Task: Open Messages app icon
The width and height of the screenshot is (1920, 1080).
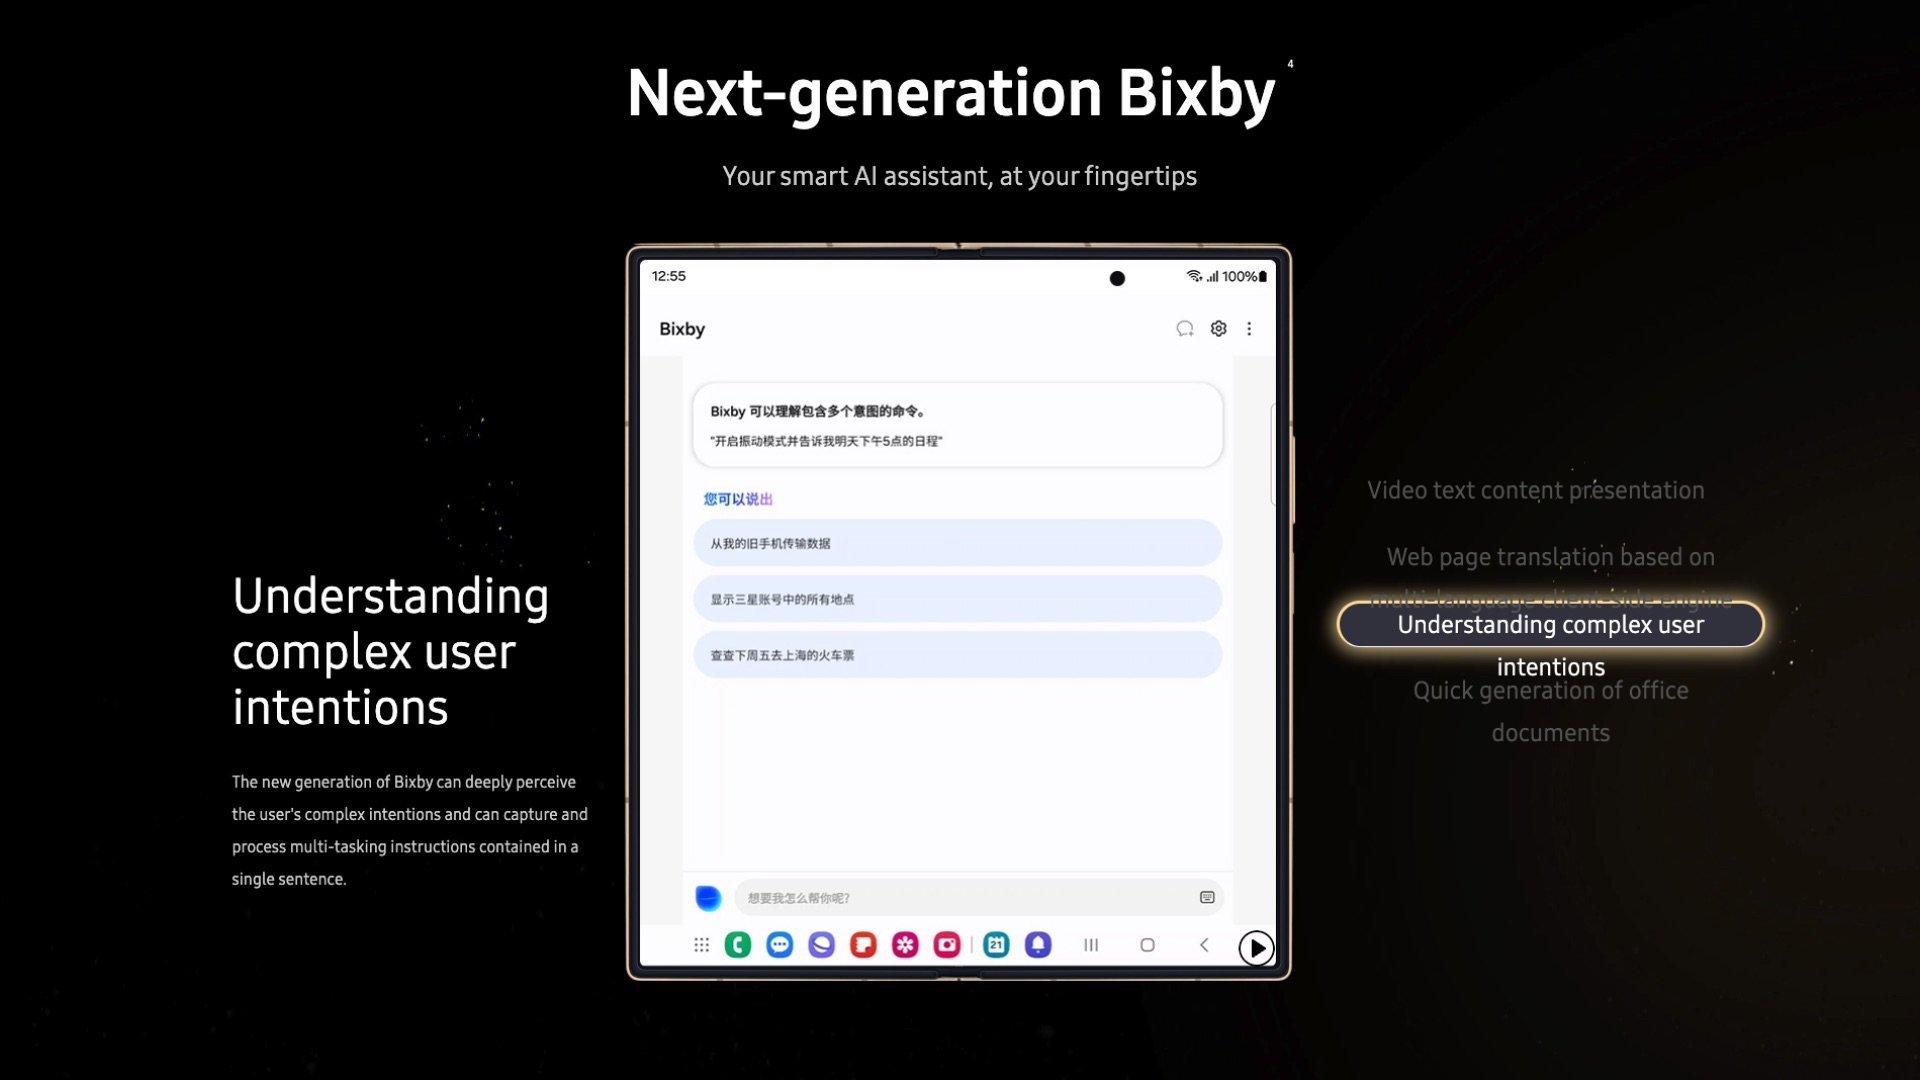Action: 779,944
